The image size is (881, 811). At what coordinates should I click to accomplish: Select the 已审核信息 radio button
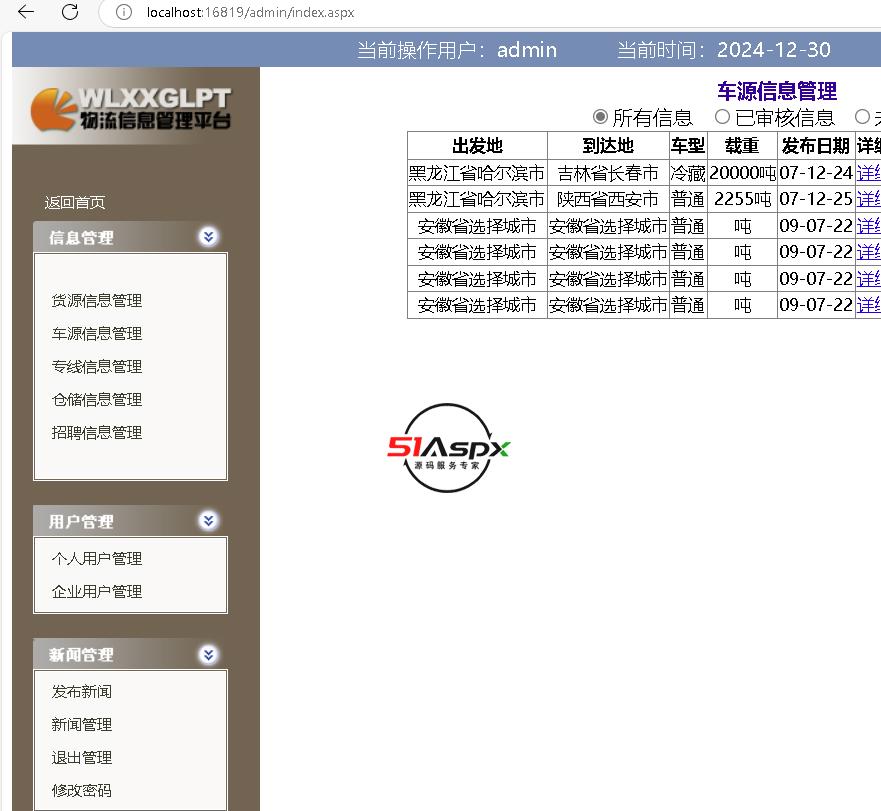click(x=722, y=117)
